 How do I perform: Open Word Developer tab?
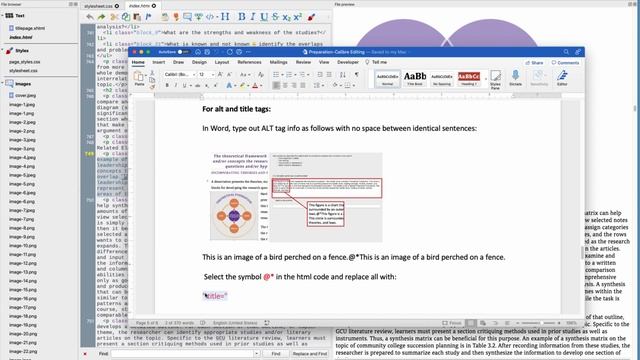(348, 62)
